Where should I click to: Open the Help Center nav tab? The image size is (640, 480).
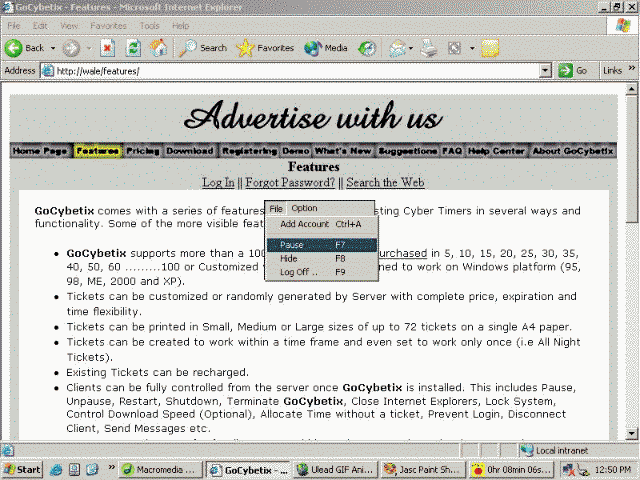click(x=496, y=151)
